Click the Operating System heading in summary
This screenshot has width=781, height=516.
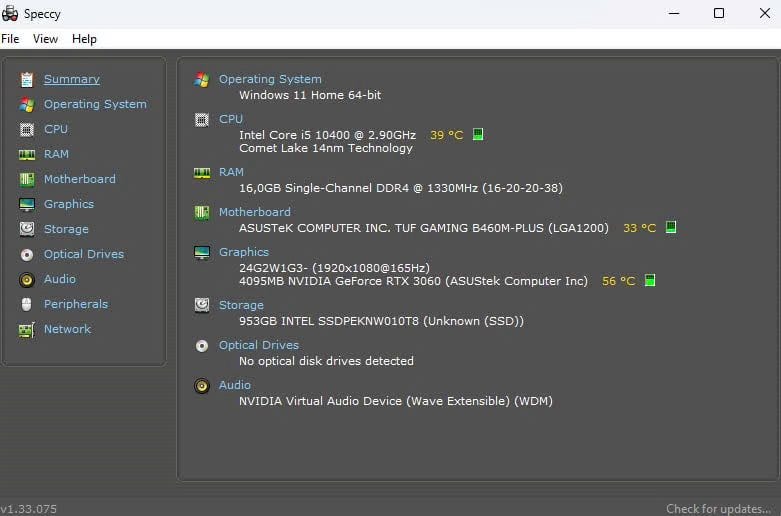(x=270, y=79)
